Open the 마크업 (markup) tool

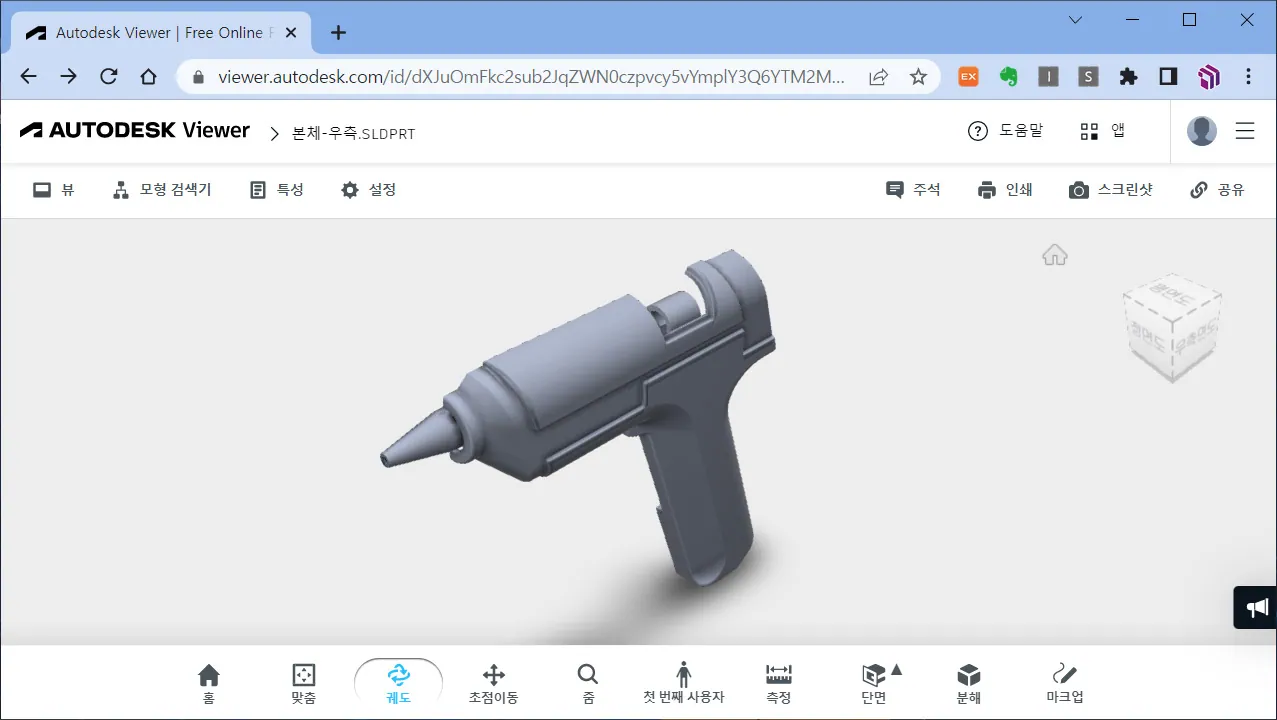(x=1064, y=684)
